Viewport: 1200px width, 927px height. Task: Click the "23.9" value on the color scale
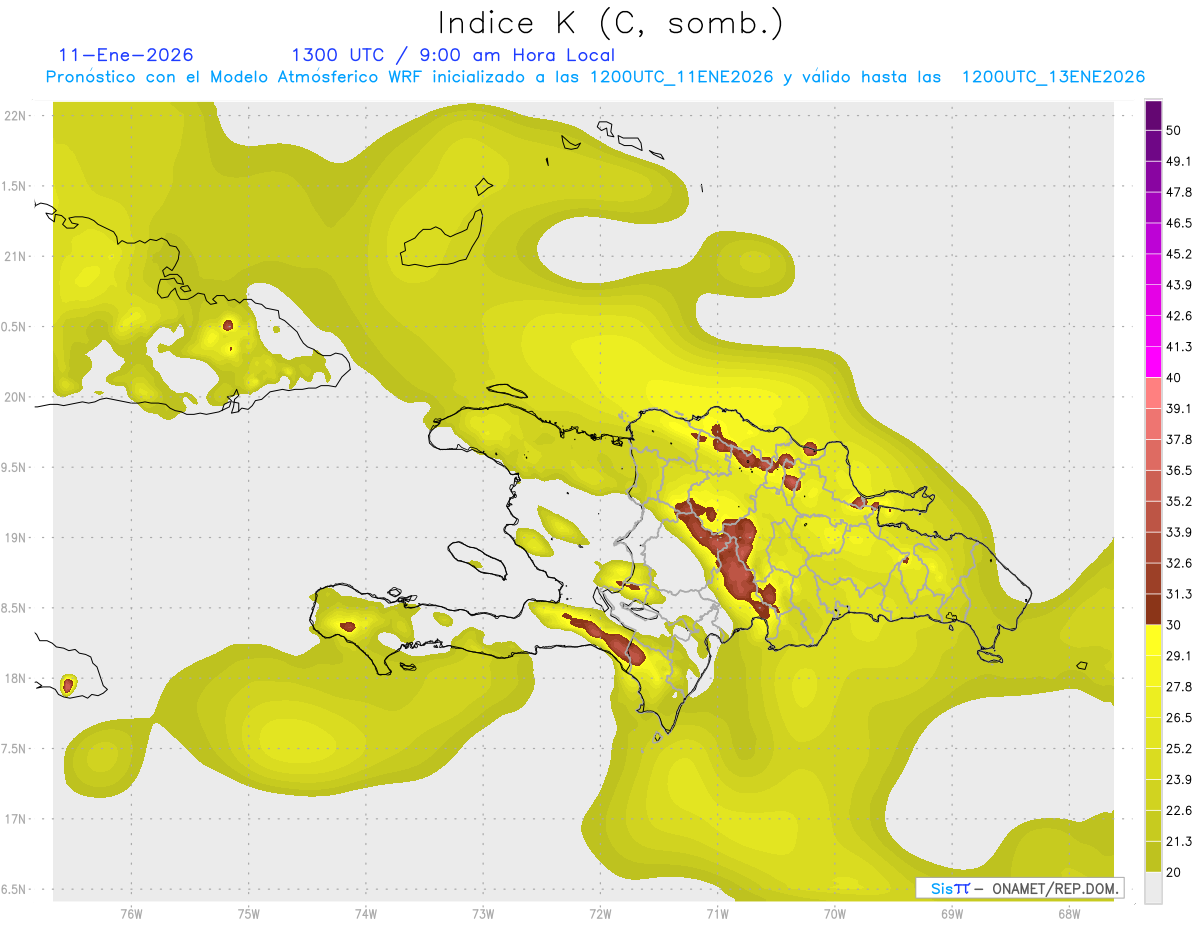coord(1179,780)
